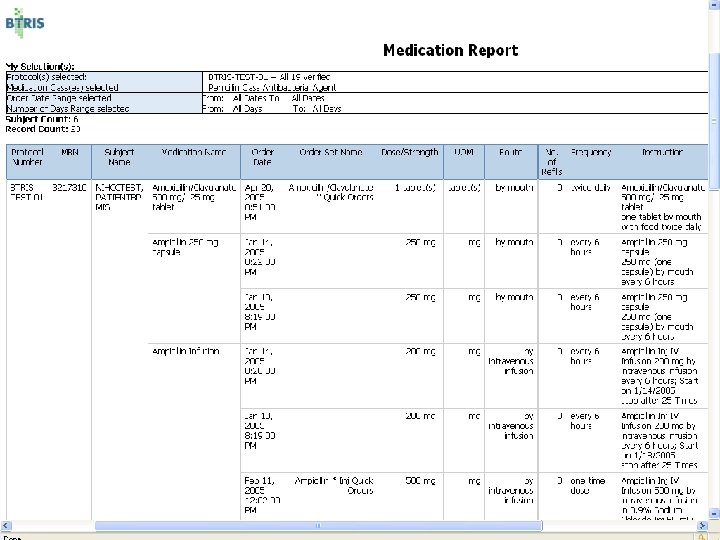Click the Apr 20, 2005 order date

[x=260, y=202]
